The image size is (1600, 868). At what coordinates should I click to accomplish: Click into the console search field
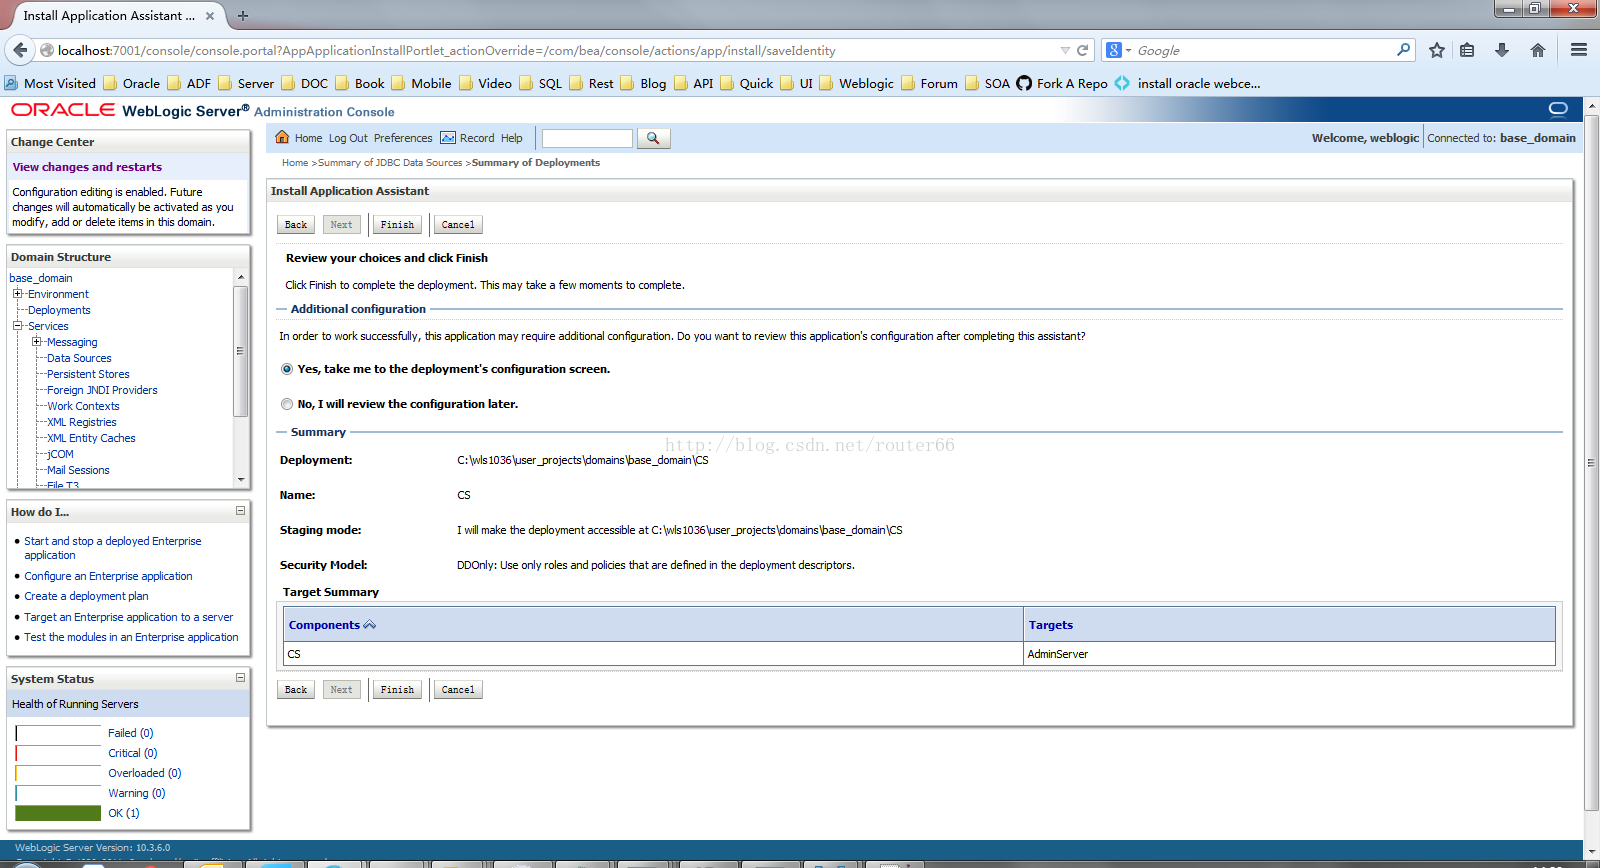pos(587,138)
